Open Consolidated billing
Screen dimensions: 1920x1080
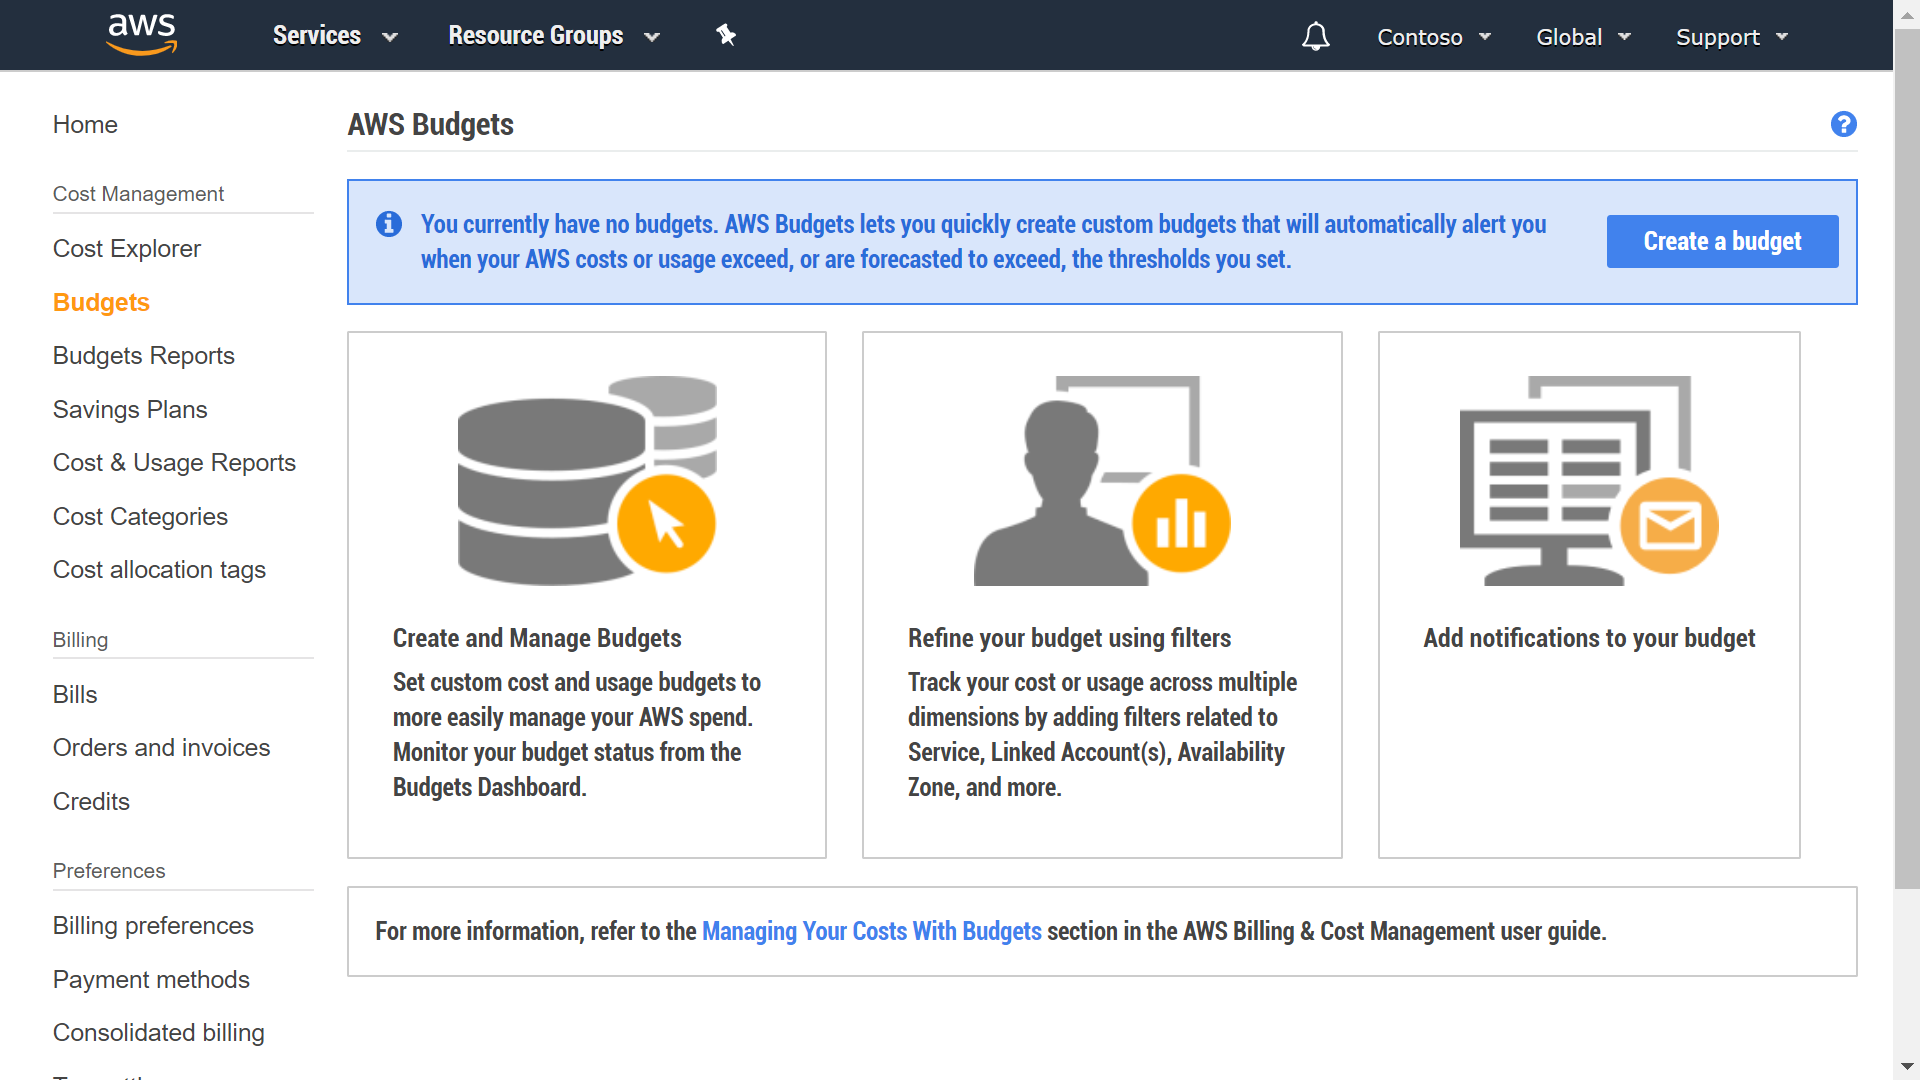158,1033
